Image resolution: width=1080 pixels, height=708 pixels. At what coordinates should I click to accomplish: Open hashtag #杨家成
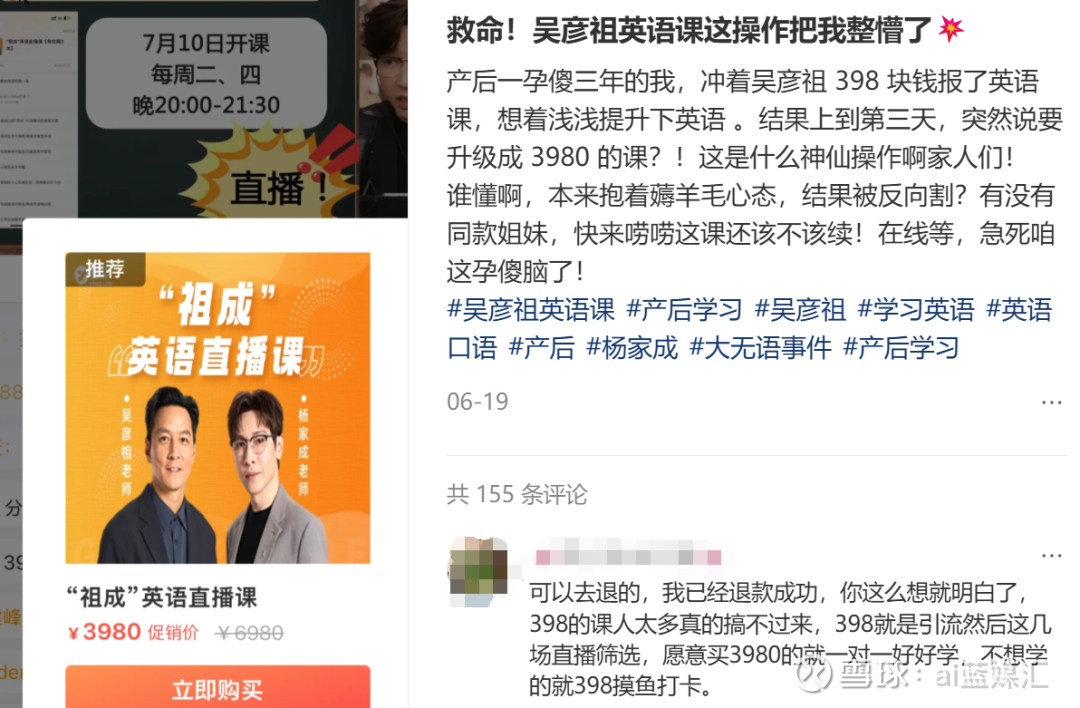[632, 348]
